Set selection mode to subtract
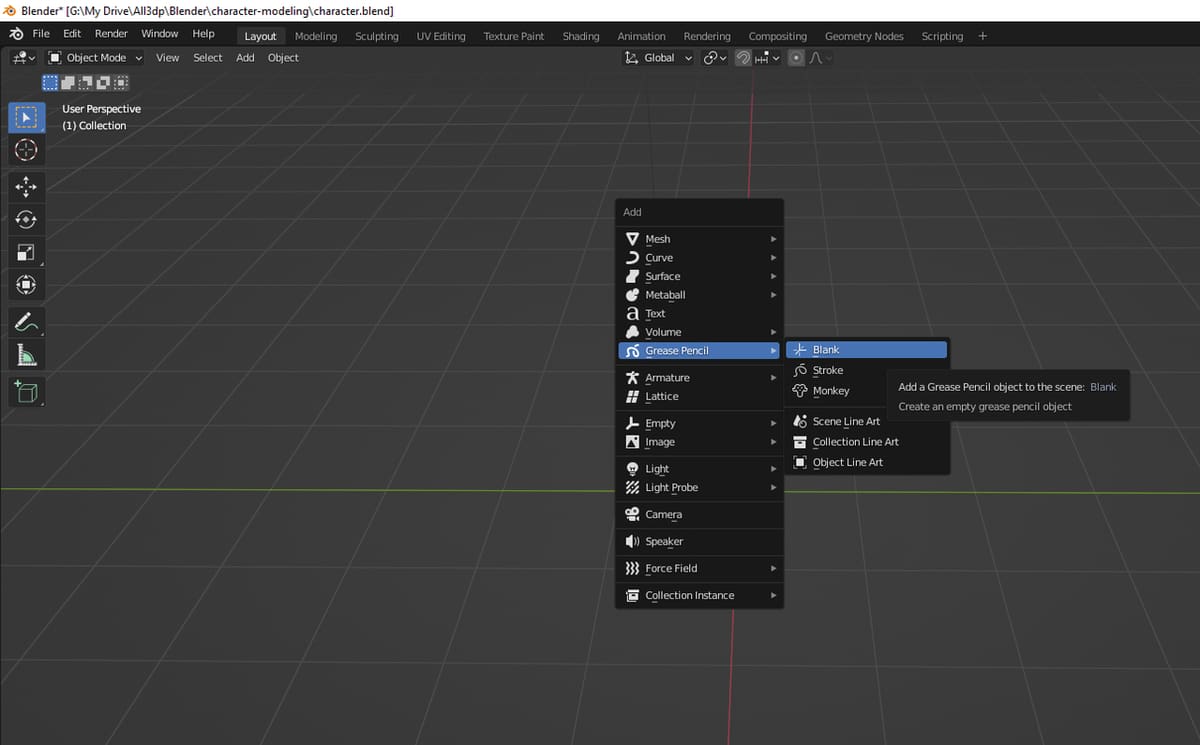1200x745 pixels. [x=85, y=82]
